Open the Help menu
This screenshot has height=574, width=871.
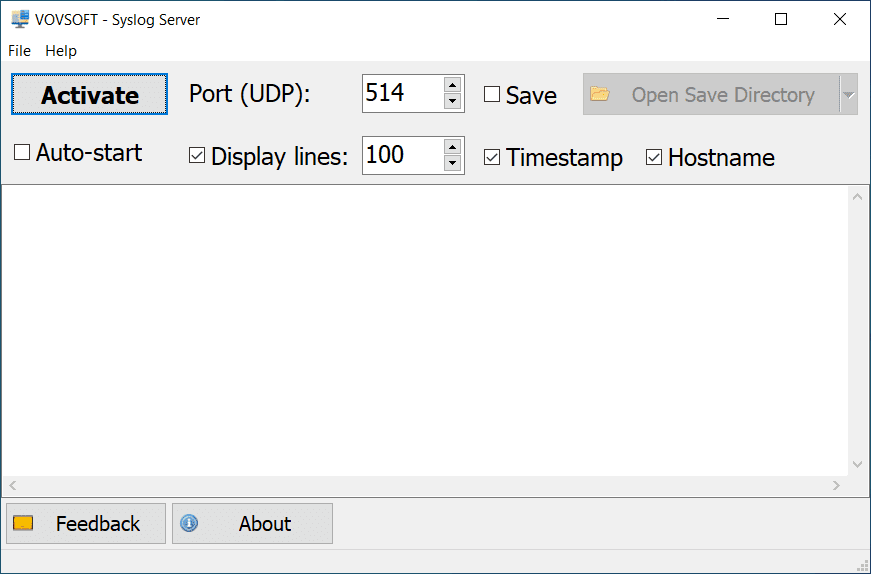pos(61,51)
